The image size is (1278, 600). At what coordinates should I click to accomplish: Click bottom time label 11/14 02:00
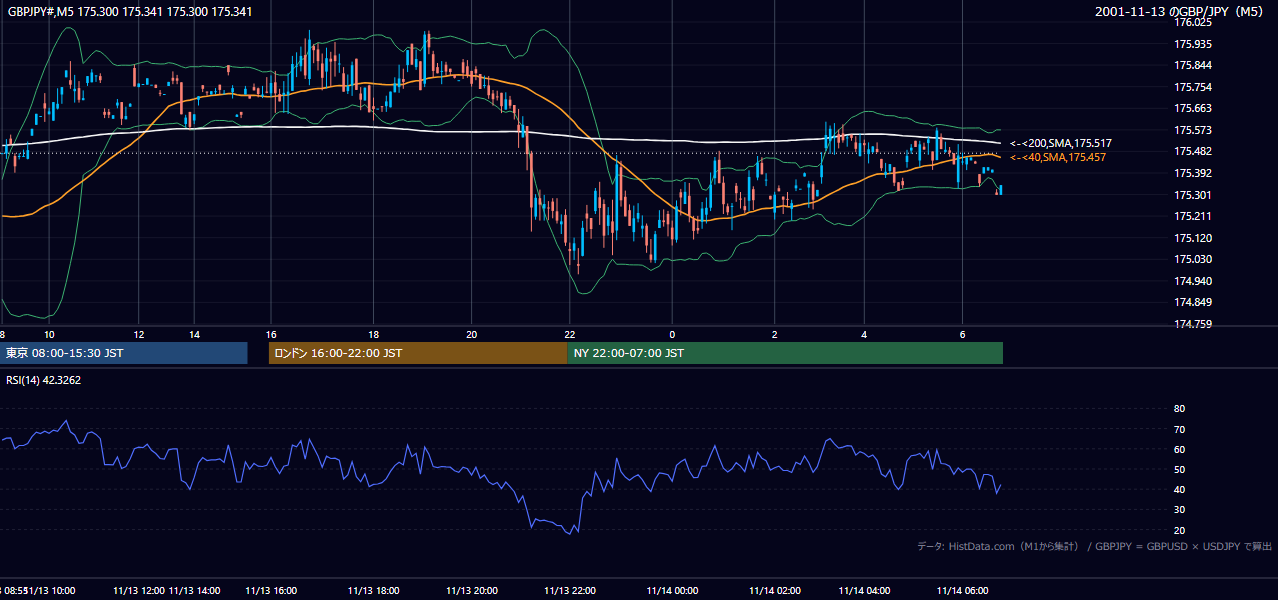tap(774, 591)
